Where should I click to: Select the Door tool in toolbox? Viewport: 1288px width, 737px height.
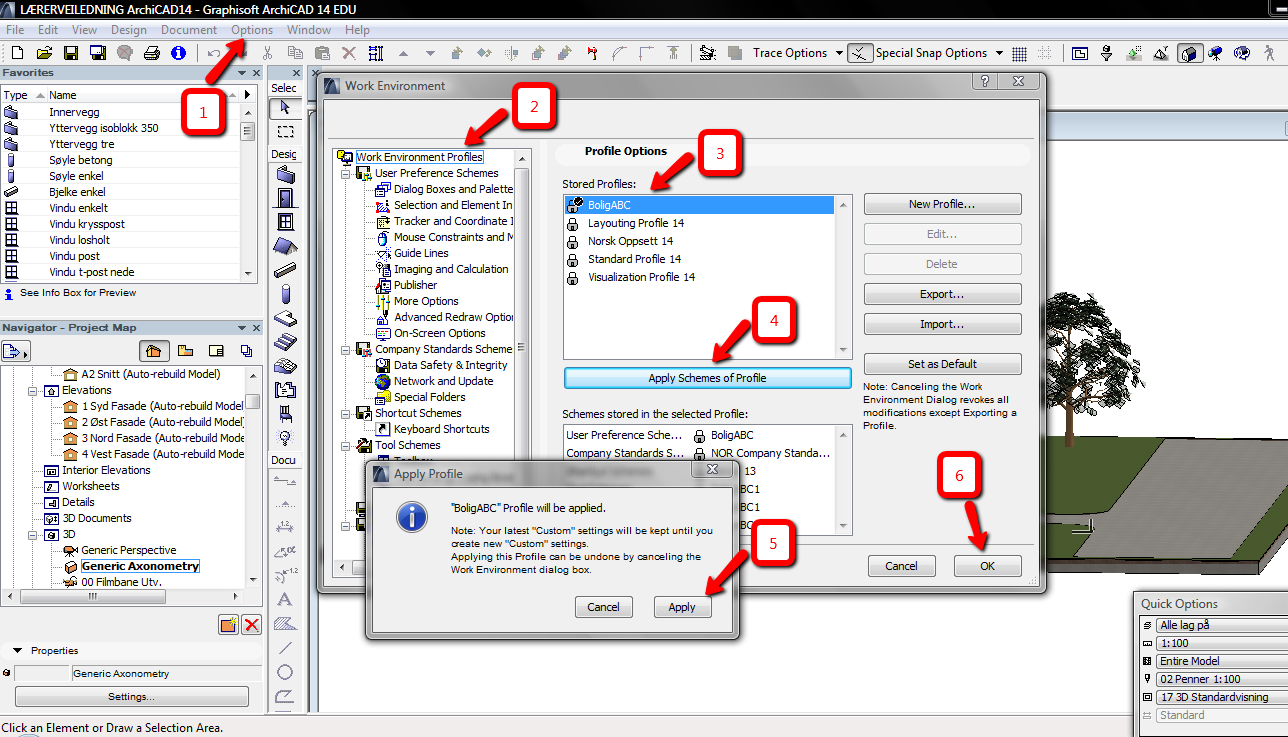tap(285, 198)
